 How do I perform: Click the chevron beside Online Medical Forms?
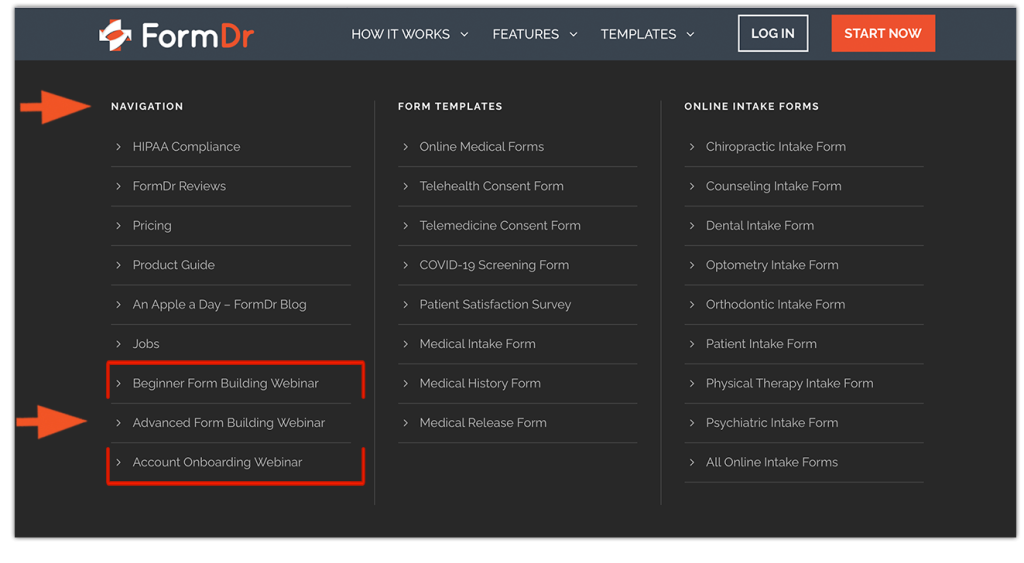click(405, 147)
